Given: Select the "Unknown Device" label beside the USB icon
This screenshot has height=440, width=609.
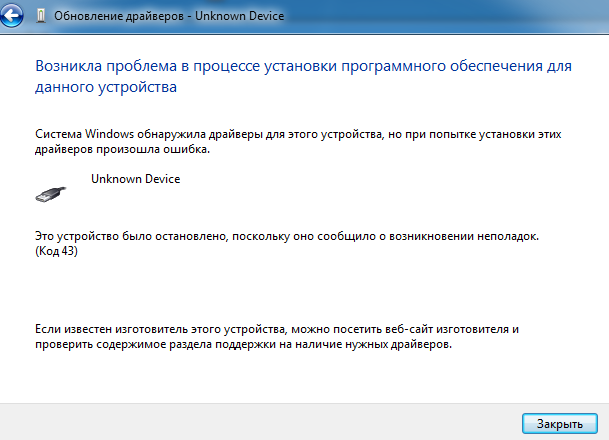Looking at the screenshot, I should pos(135,179).
